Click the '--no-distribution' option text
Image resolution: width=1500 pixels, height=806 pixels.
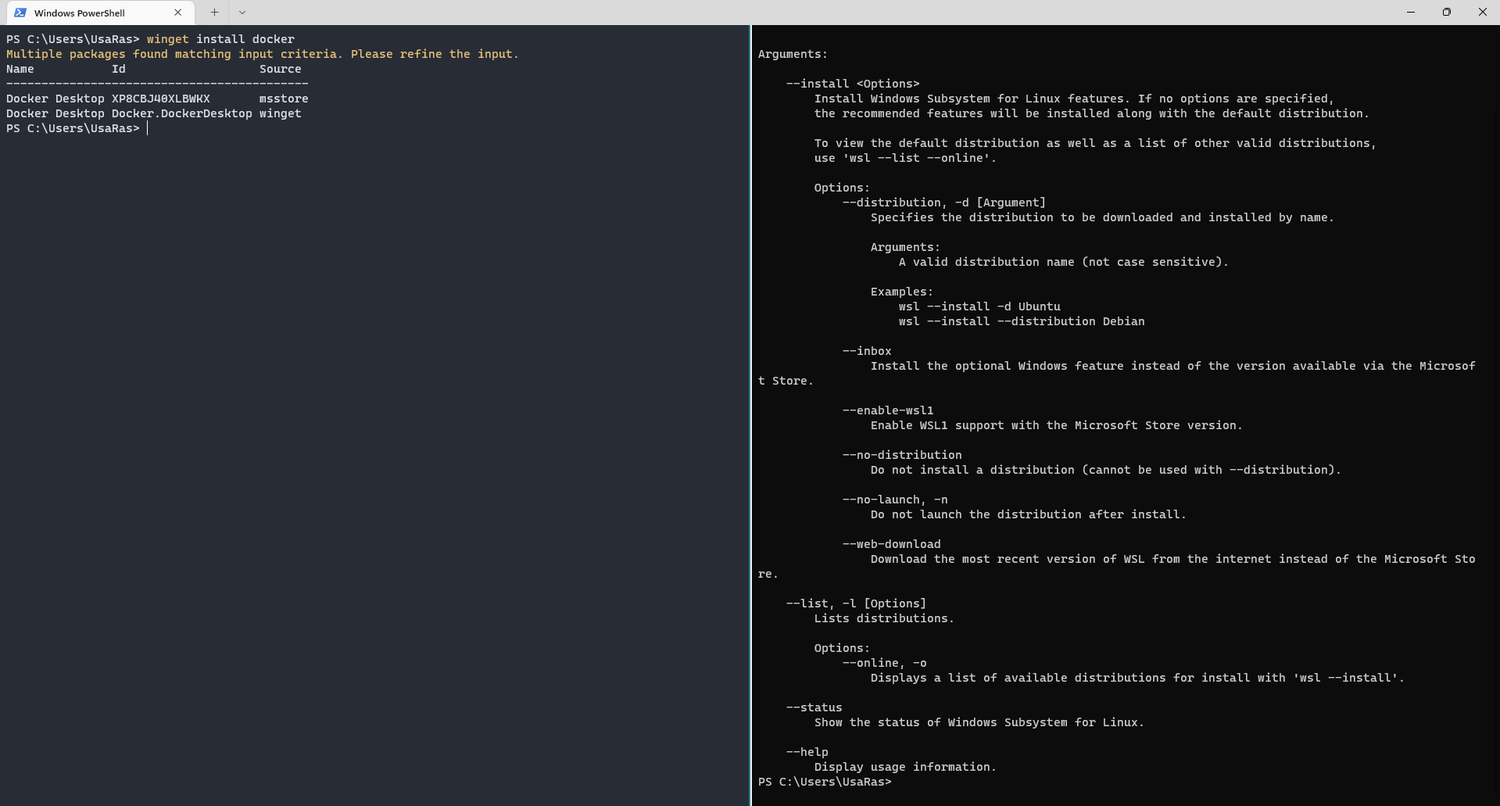(902, 455)
